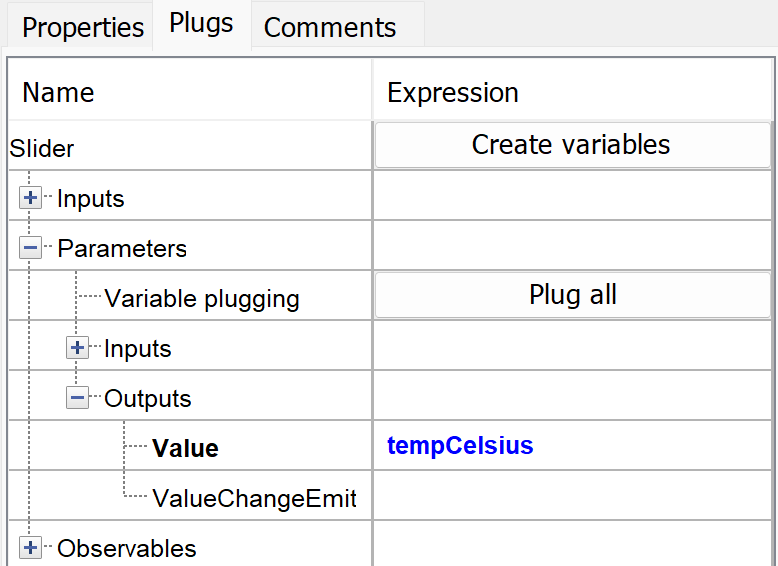Select the Parameters tree label
Viewport: 778px width, 566px height.
pos(122,248)
